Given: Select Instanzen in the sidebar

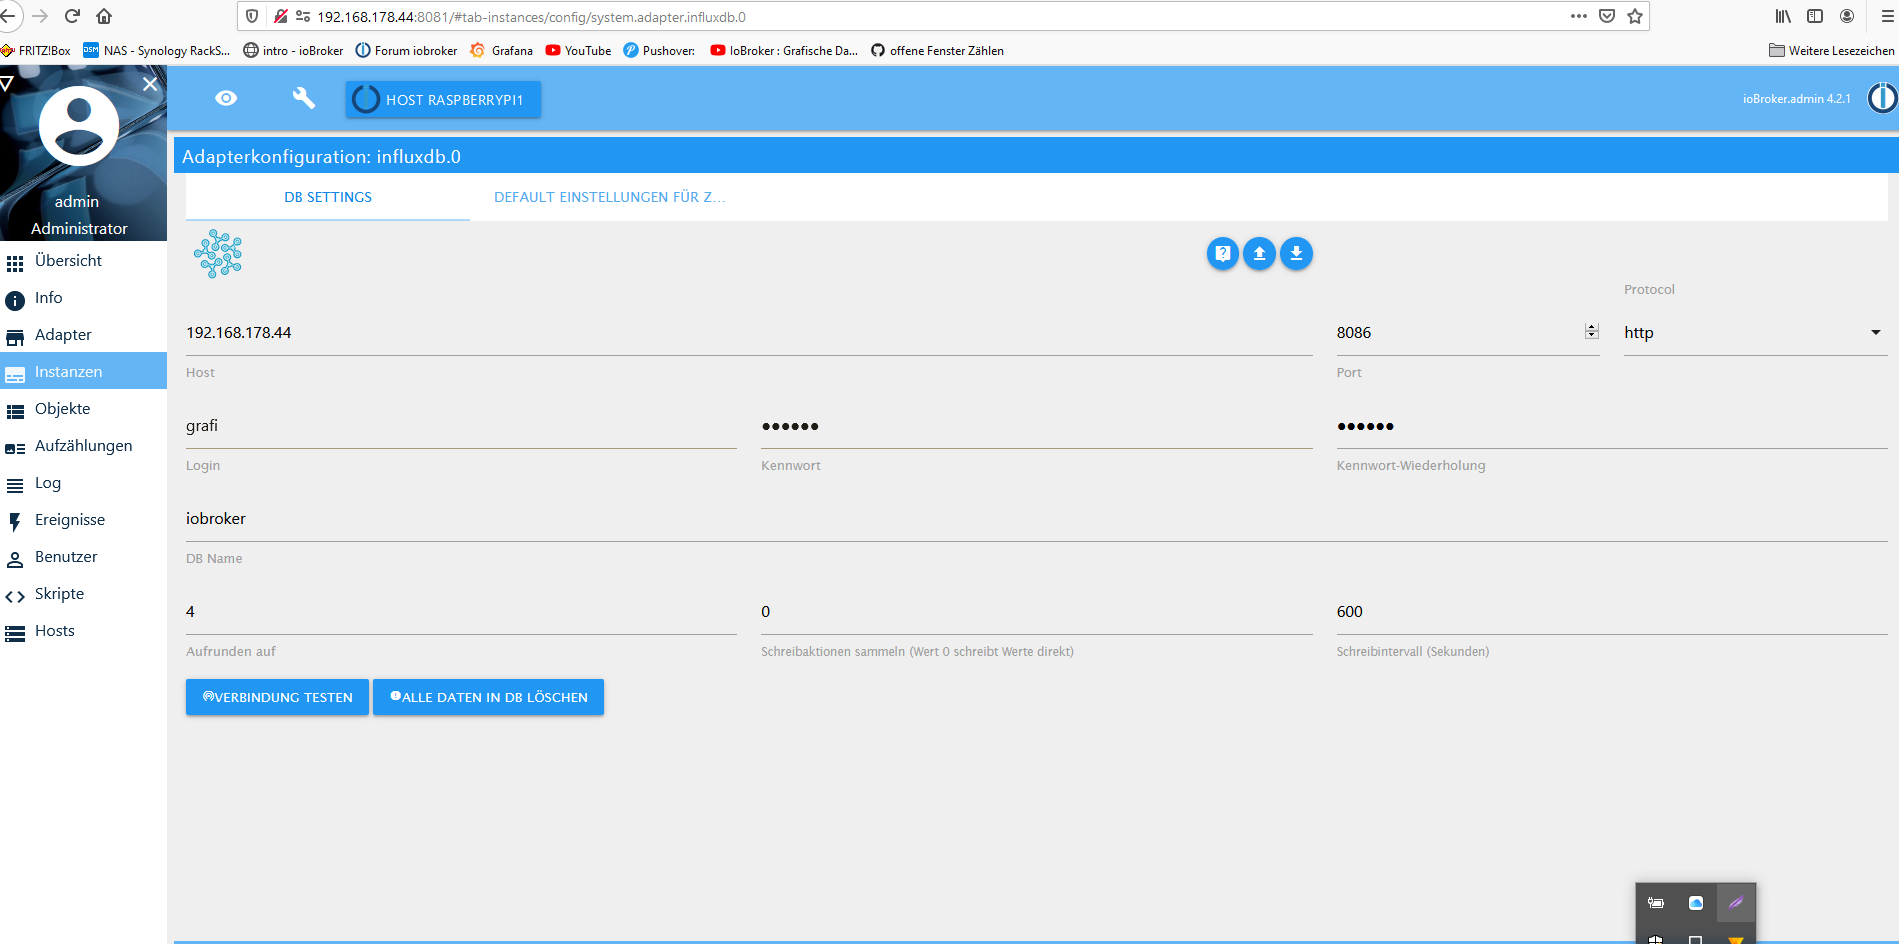Looking at the screenshot, I should point(83,371).
